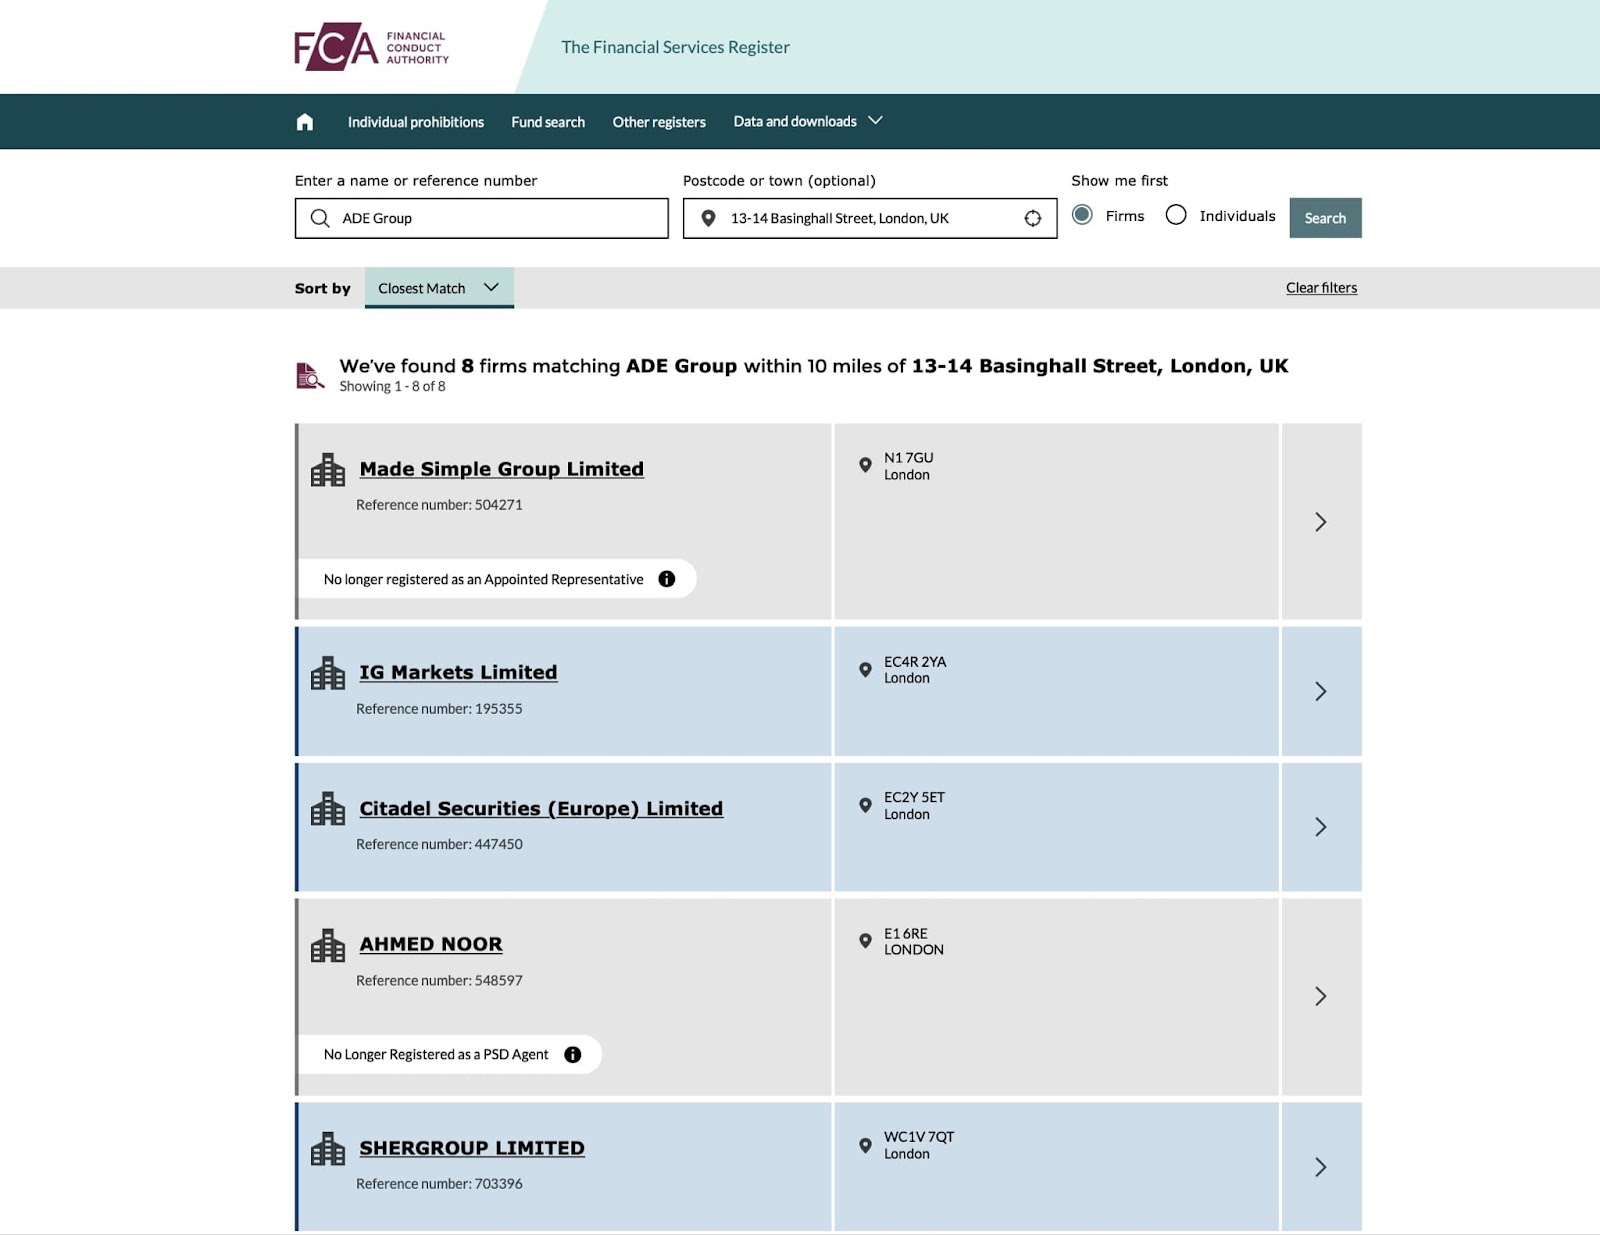Expand Data and downloads menu
The image size is (1600, 1235).
pyautogui.click(x=808, y=121)
